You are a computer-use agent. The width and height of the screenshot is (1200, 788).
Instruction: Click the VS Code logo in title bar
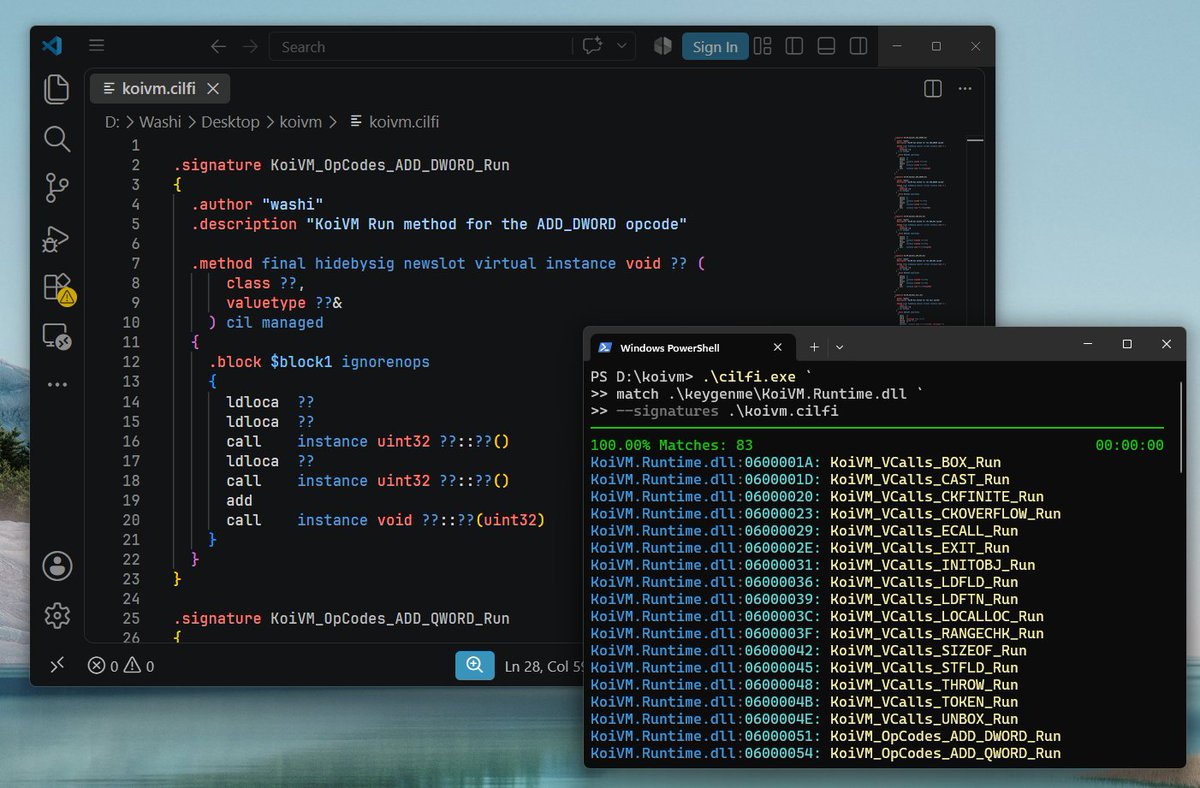click(x=52, y=46)
